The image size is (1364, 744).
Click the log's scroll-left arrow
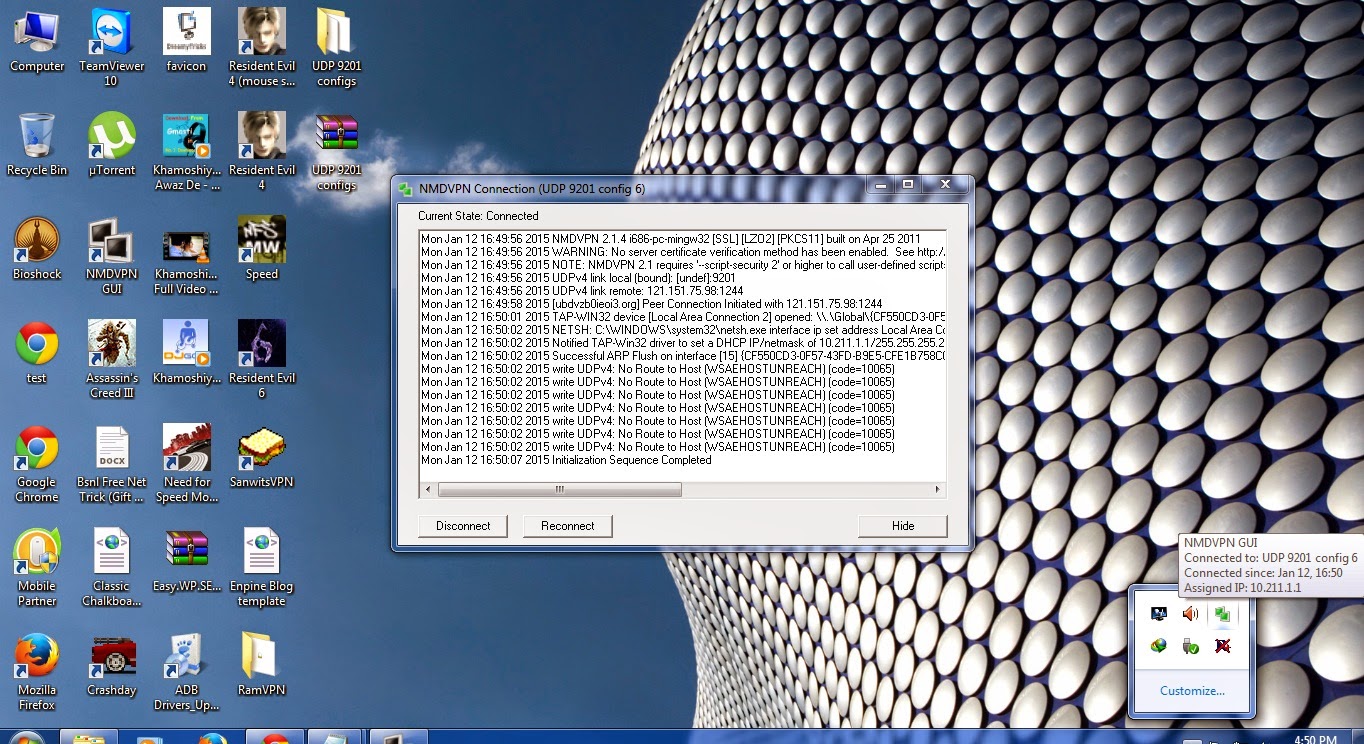428,490
